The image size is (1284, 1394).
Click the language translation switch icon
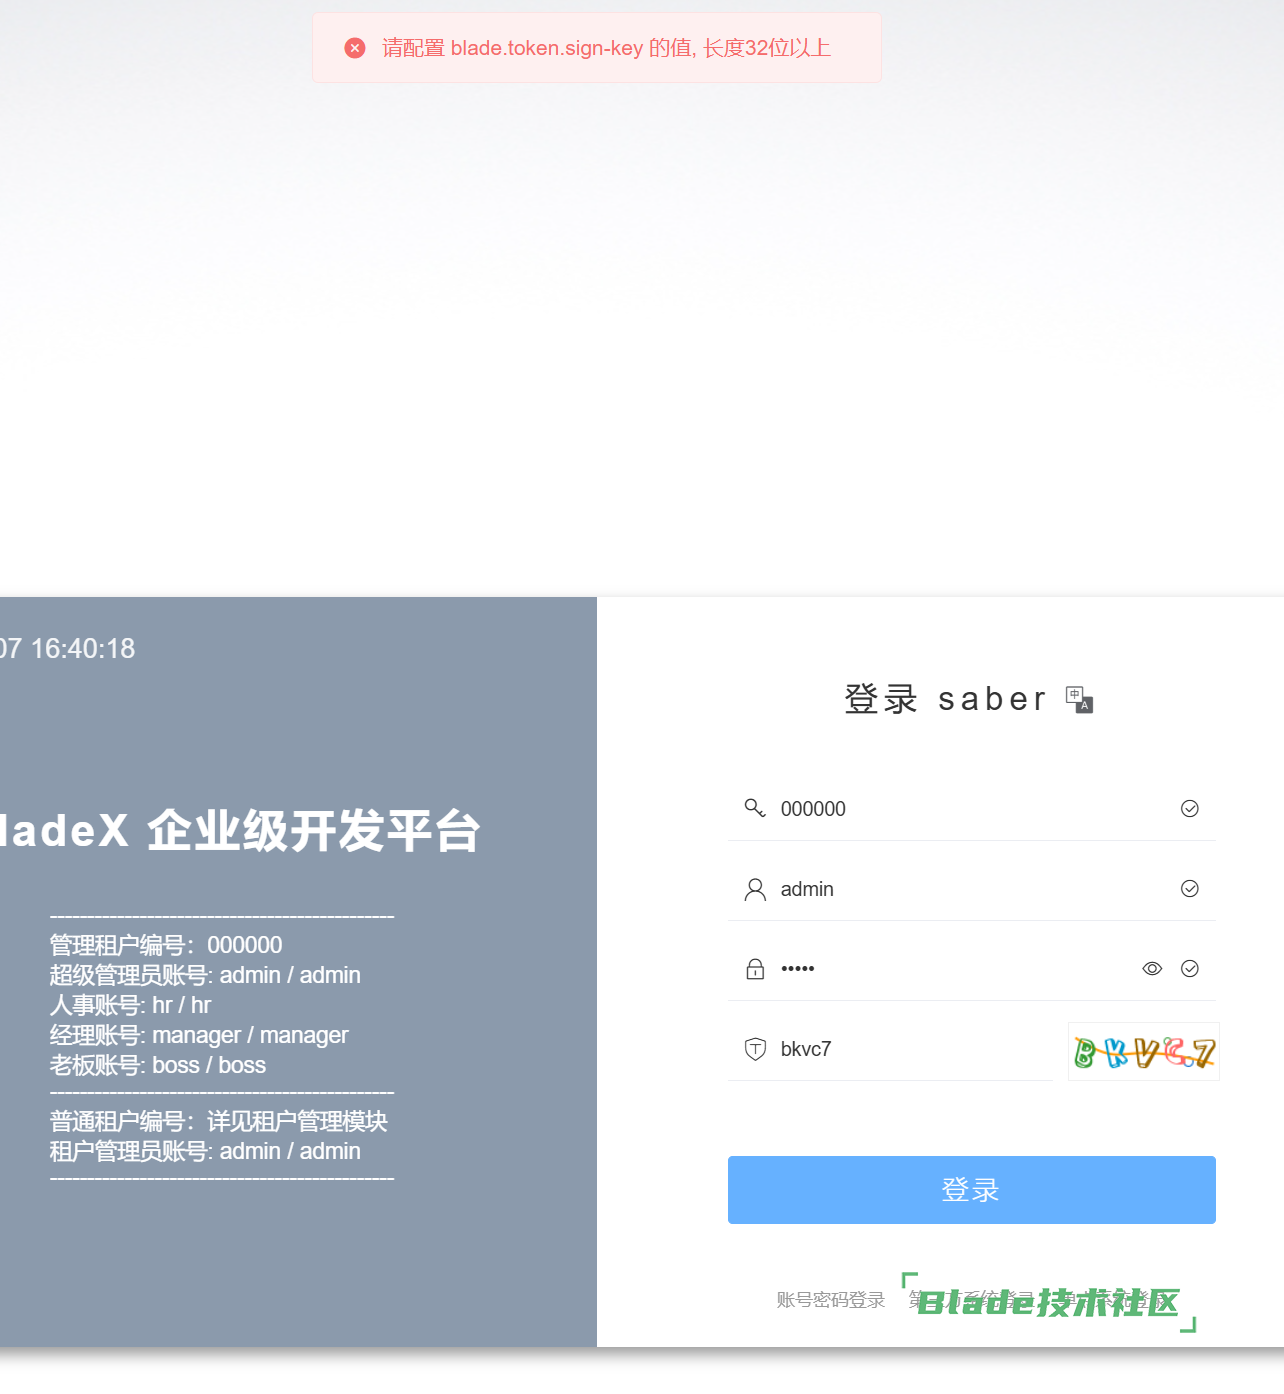pos(1079,700)
